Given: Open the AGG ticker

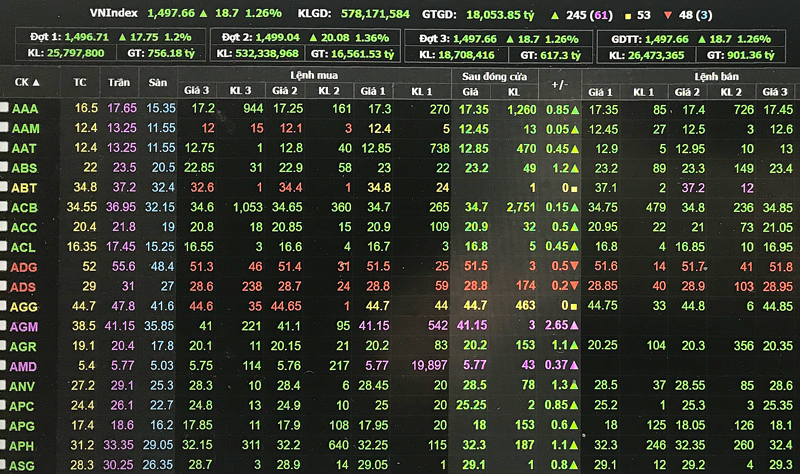Looking at the screenshot, I should point(23,307).
